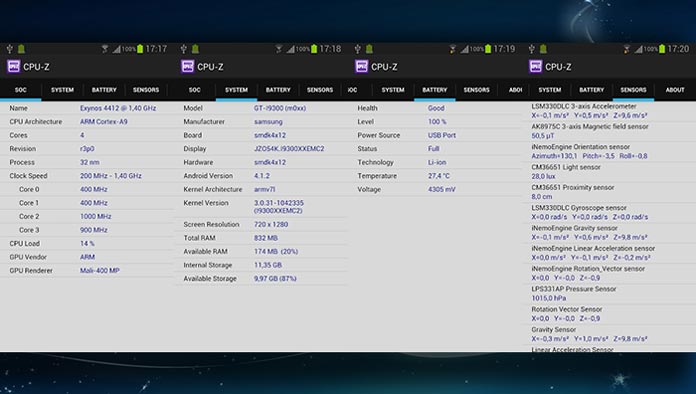The height and width of the screenshot is (394, 696).
Task: Select the active SENSORS tab in the 17:20 screen
Action: click(x=633, y=90)
